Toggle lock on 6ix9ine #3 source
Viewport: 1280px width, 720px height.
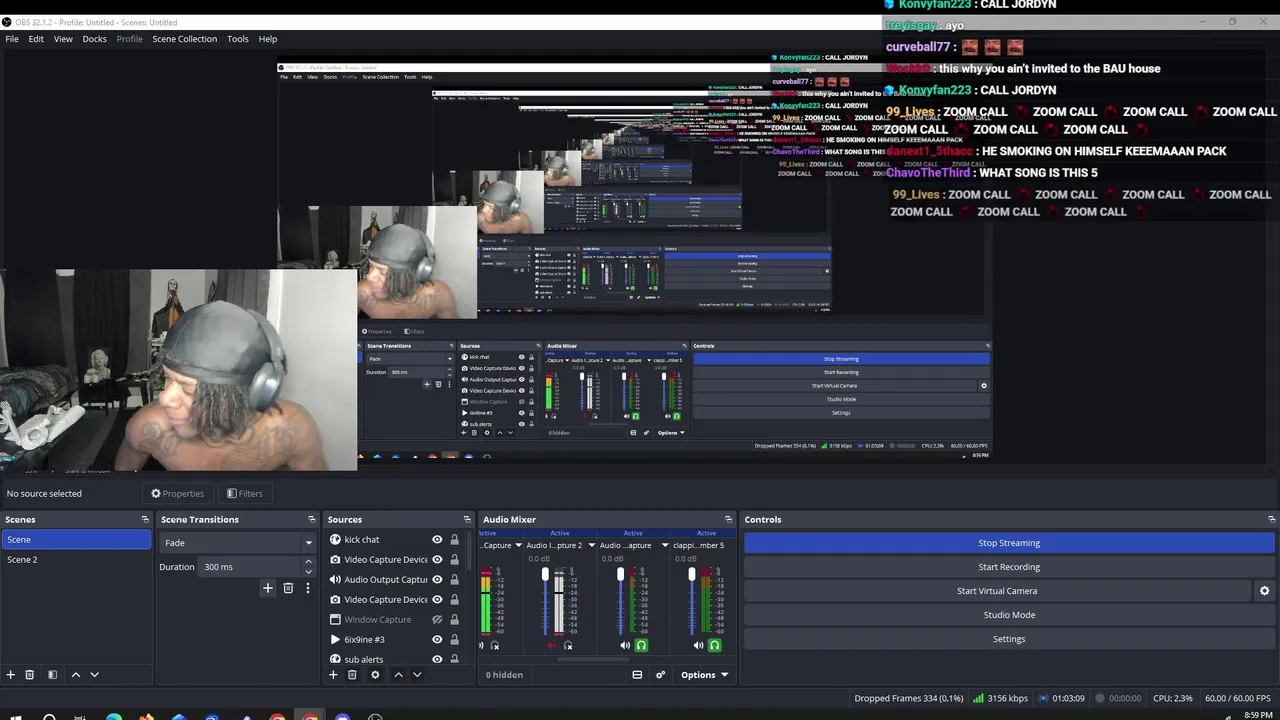[x=454, y=640]
